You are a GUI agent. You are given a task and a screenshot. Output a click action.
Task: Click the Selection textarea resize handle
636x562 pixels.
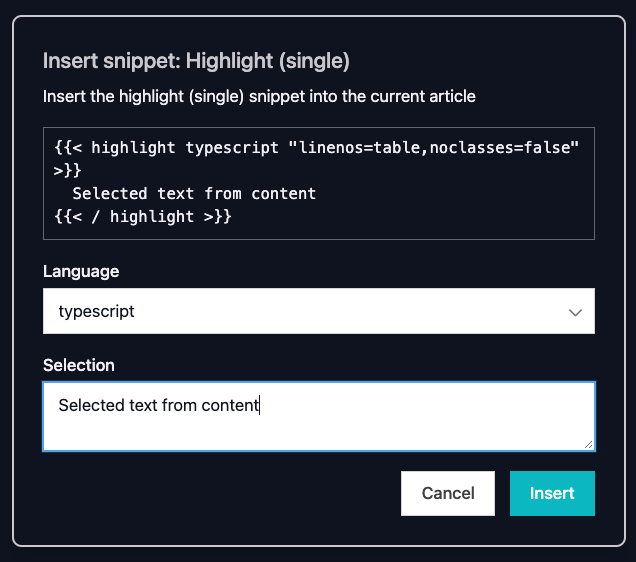point(588,444)
